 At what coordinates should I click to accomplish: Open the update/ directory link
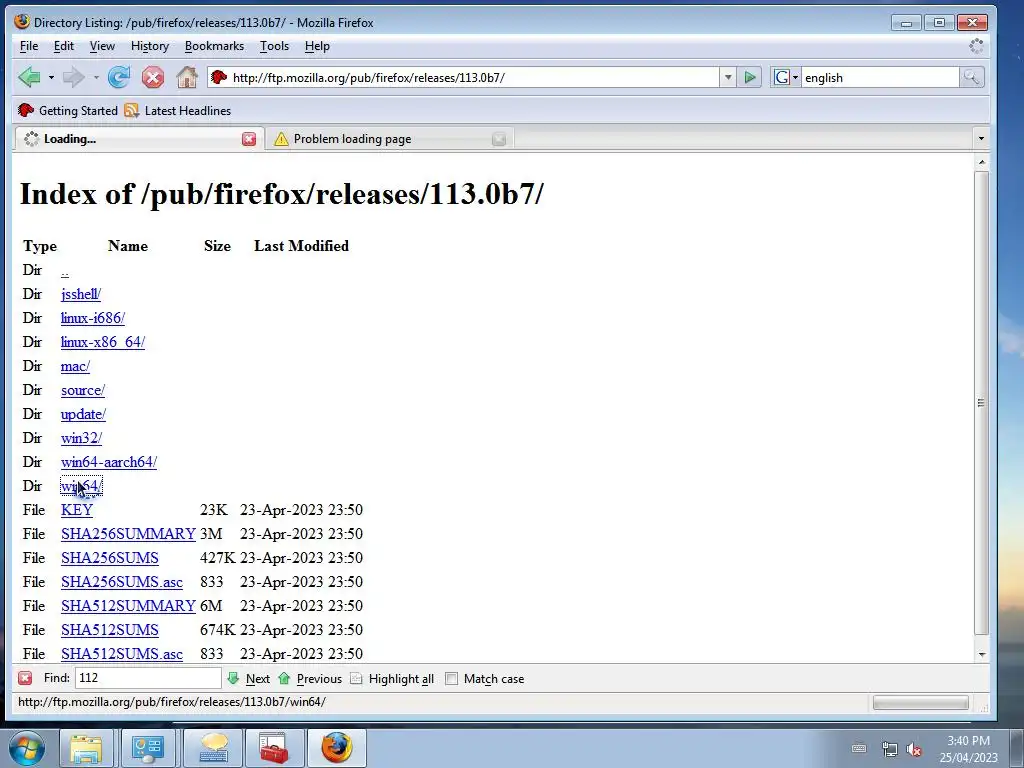[x=83, y=414]
